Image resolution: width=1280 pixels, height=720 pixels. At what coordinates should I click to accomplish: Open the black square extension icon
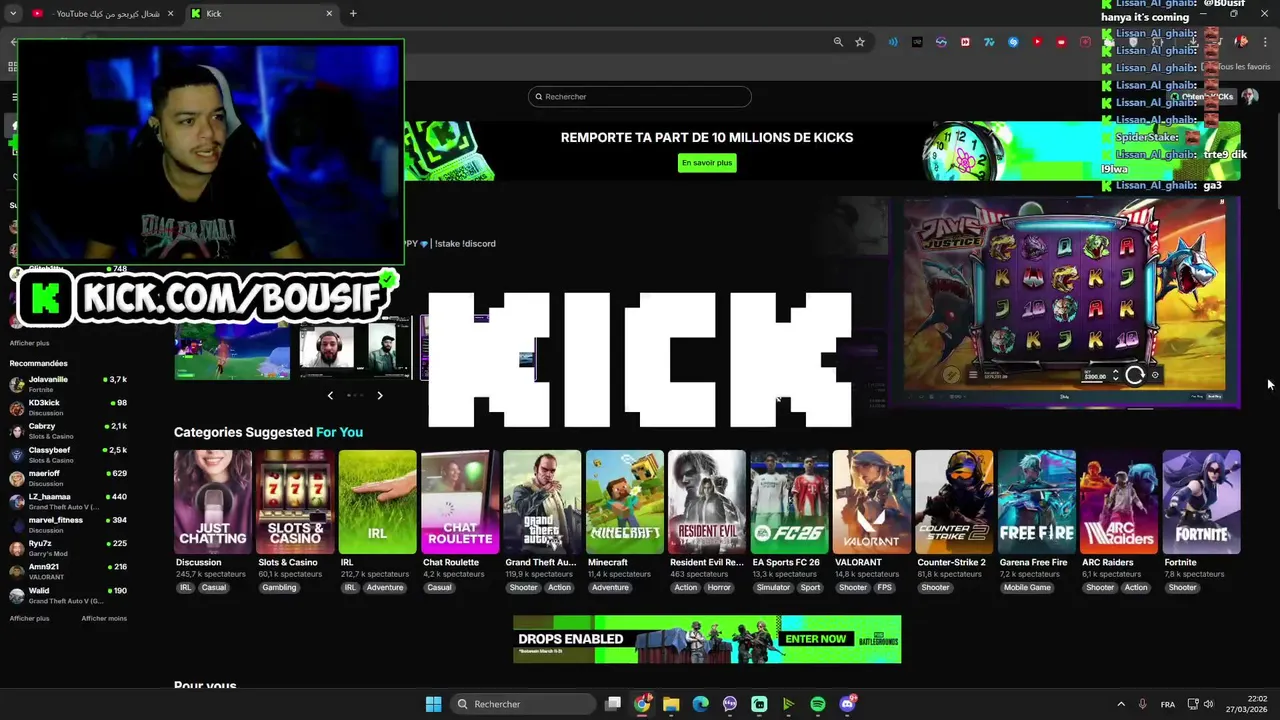coord(917,42)
